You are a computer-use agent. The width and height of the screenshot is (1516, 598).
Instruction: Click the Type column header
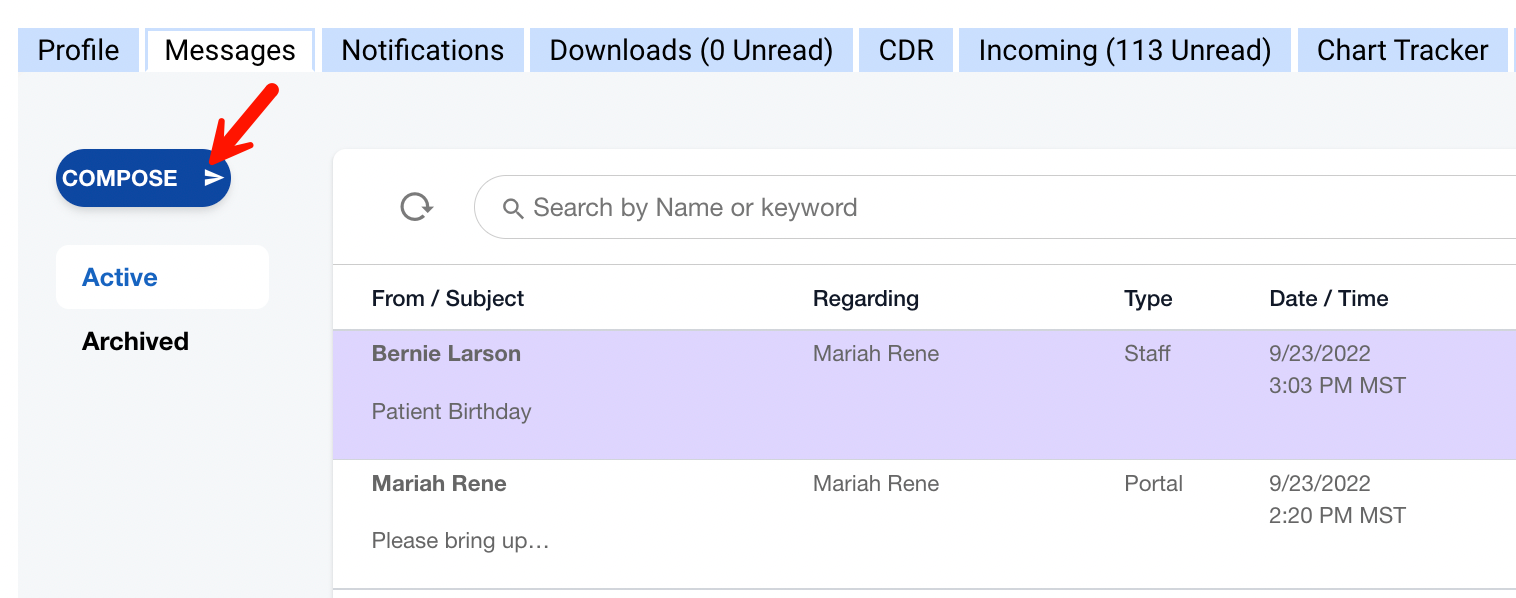1148,298
